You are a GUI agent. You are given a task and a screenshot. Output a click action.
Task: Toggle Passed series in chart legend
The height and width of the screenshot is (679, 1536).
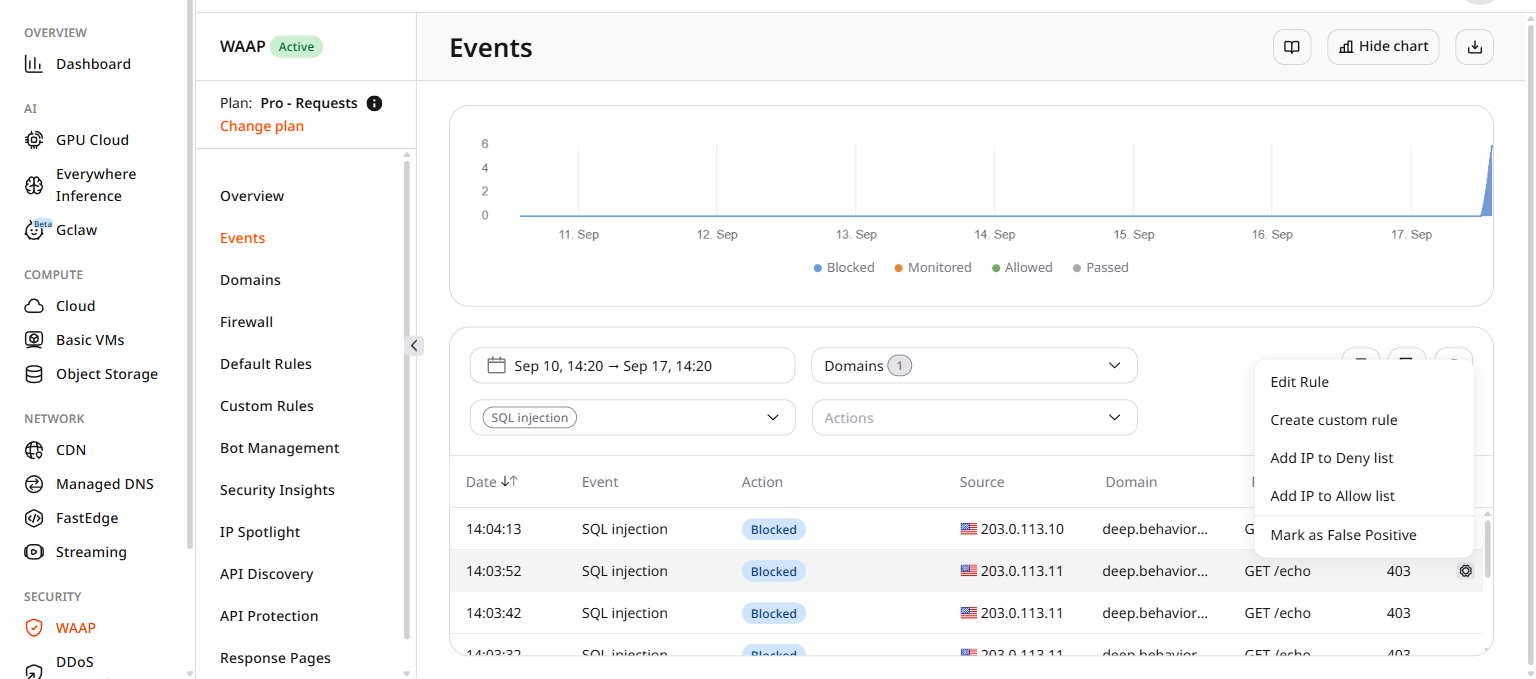pyautogui.click(x=1100, y=268)
